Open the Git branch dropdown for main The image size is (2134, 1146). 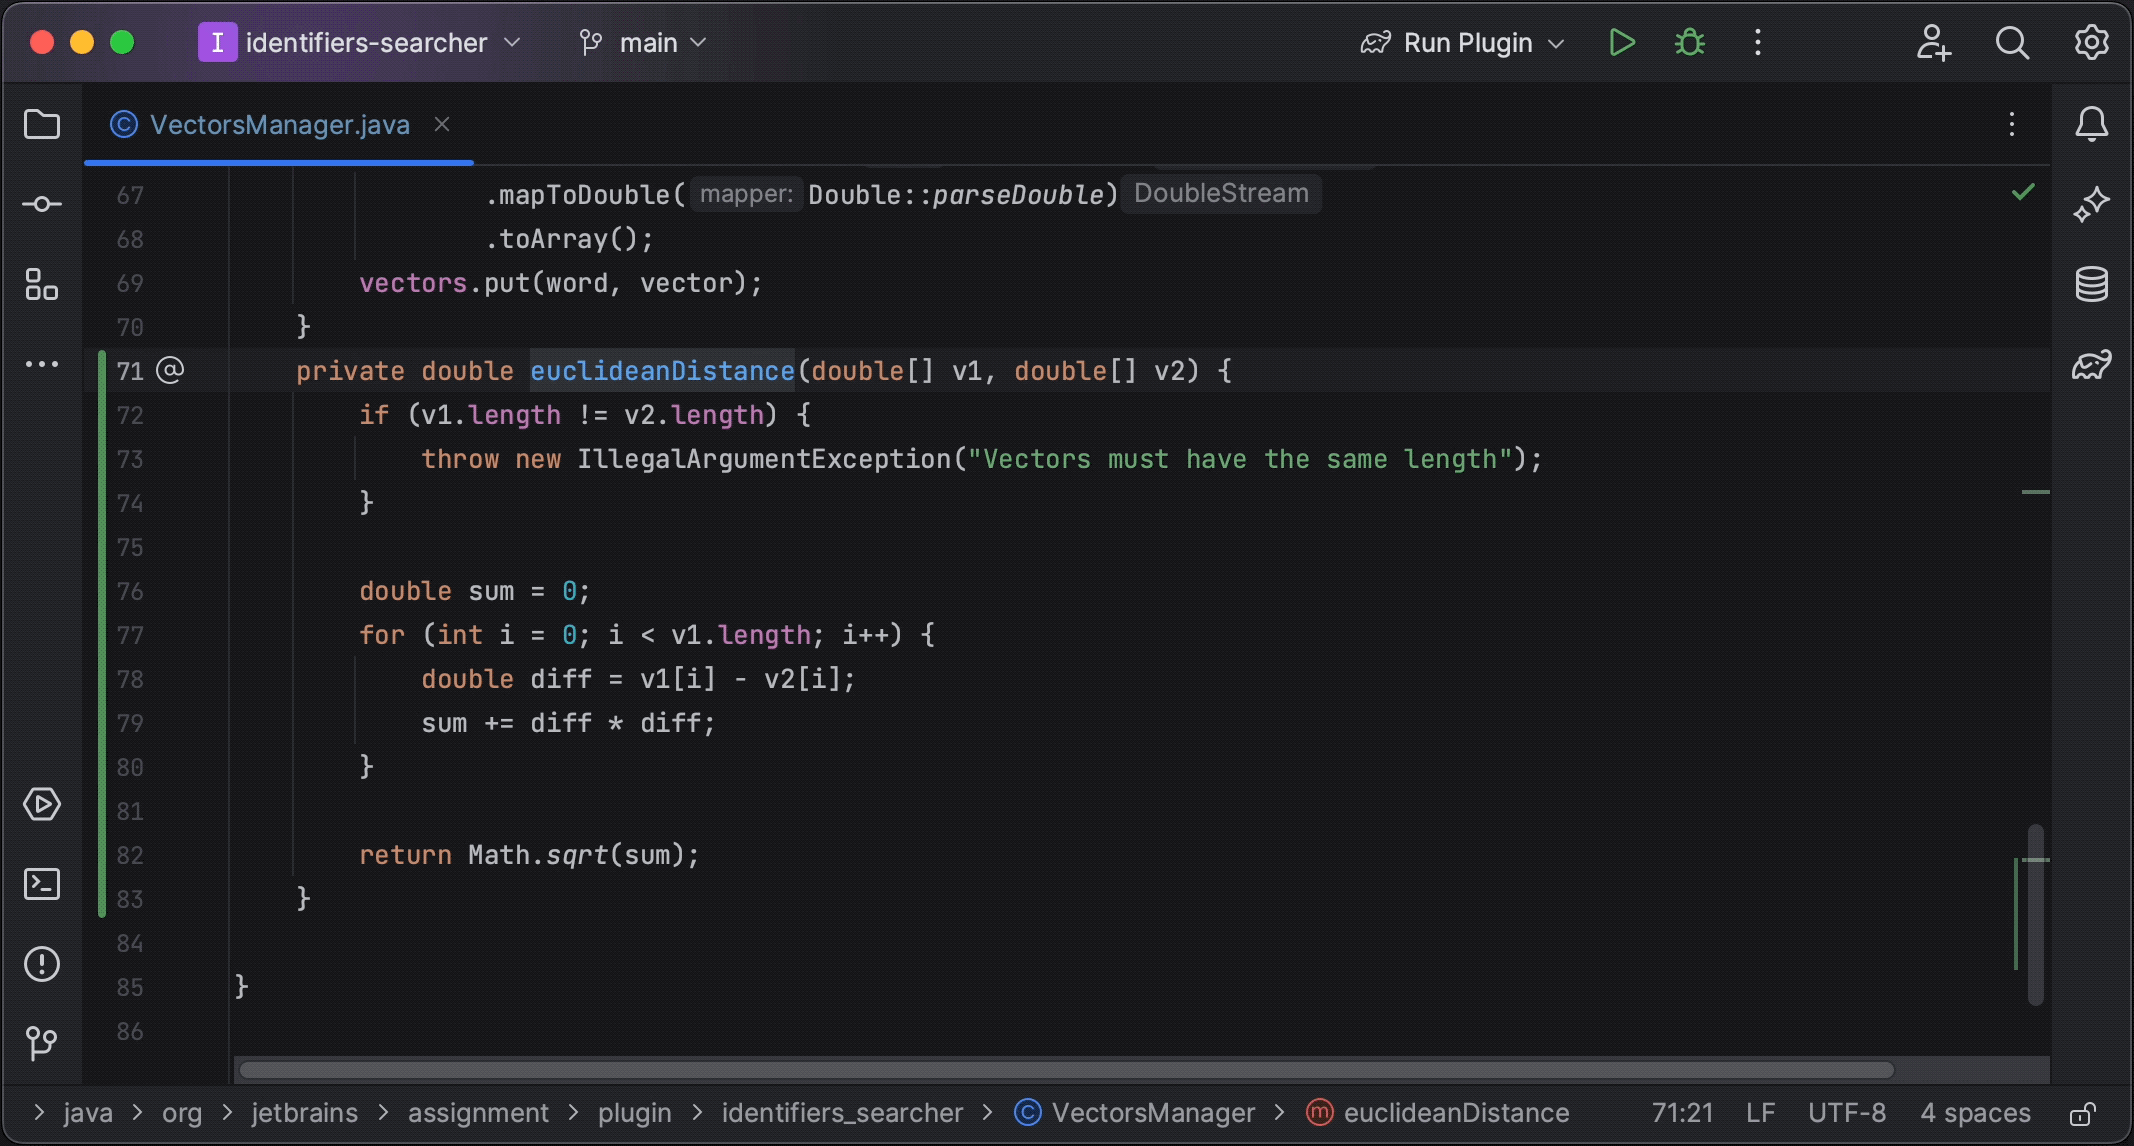645,42
